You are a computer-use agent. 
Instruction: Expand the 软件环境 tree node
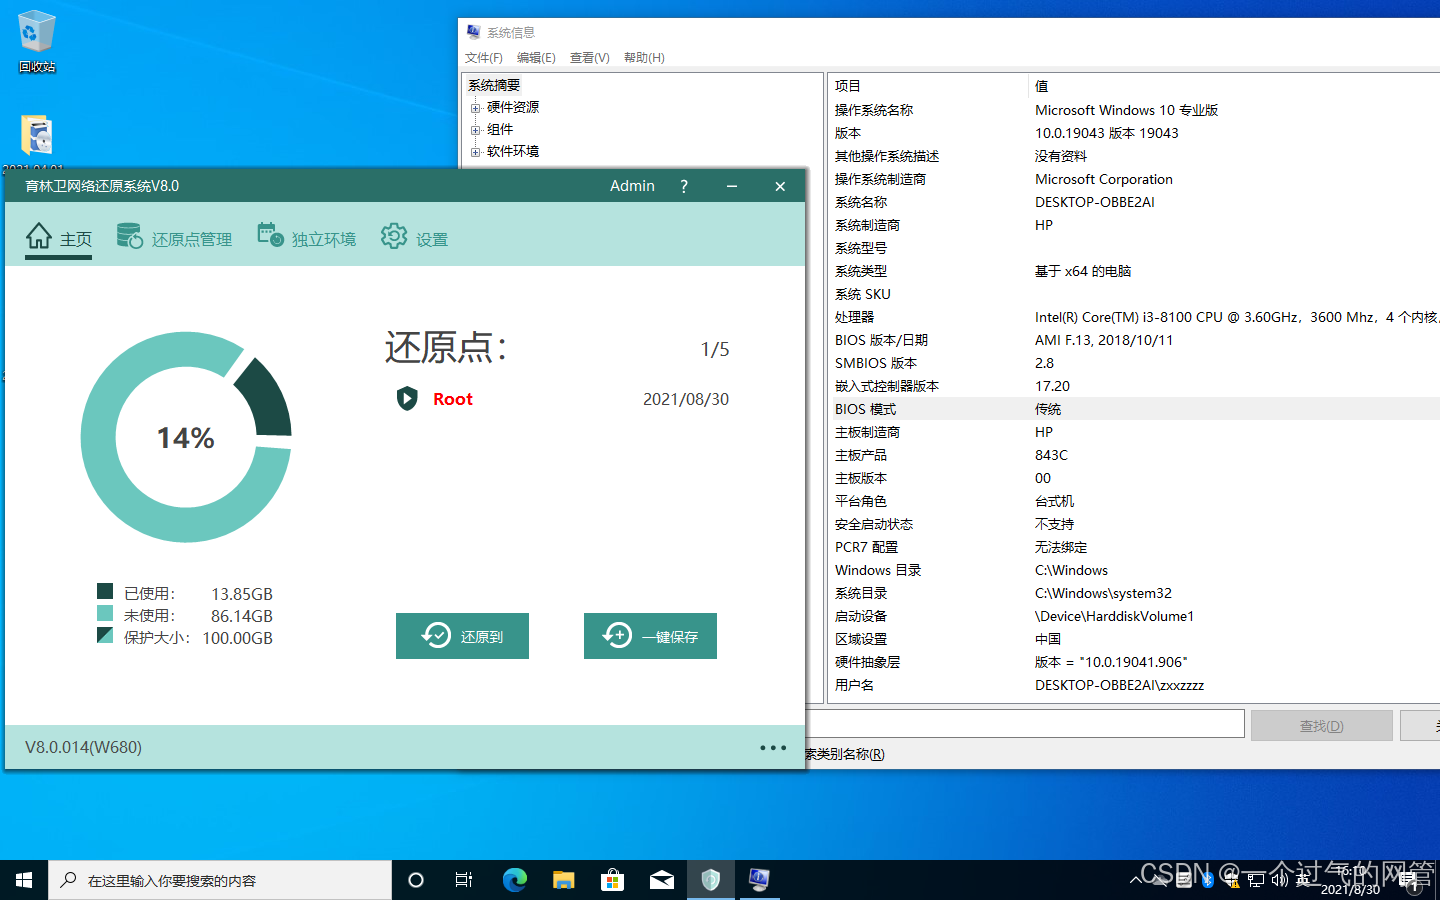coord(476,152)
